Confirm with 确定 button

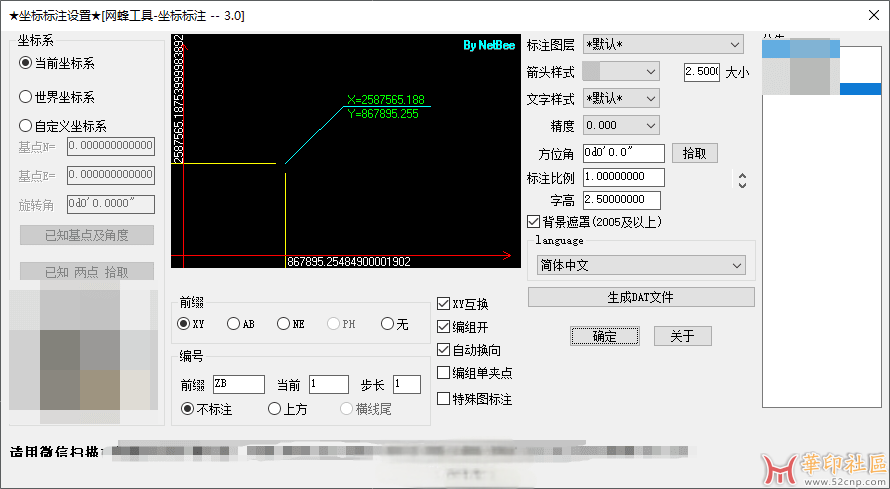coord(604,336)
